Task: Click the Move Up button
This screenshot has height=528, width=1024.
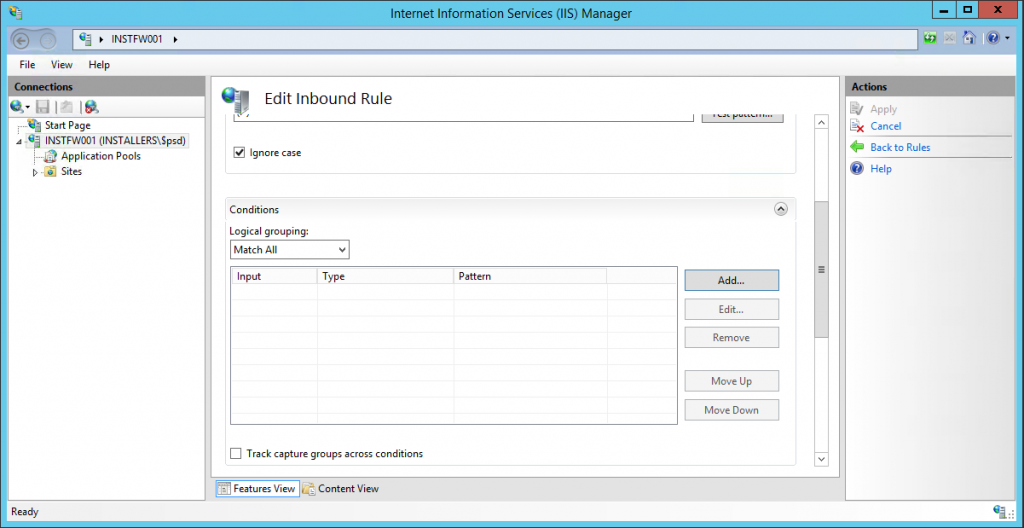Action: 731,381
